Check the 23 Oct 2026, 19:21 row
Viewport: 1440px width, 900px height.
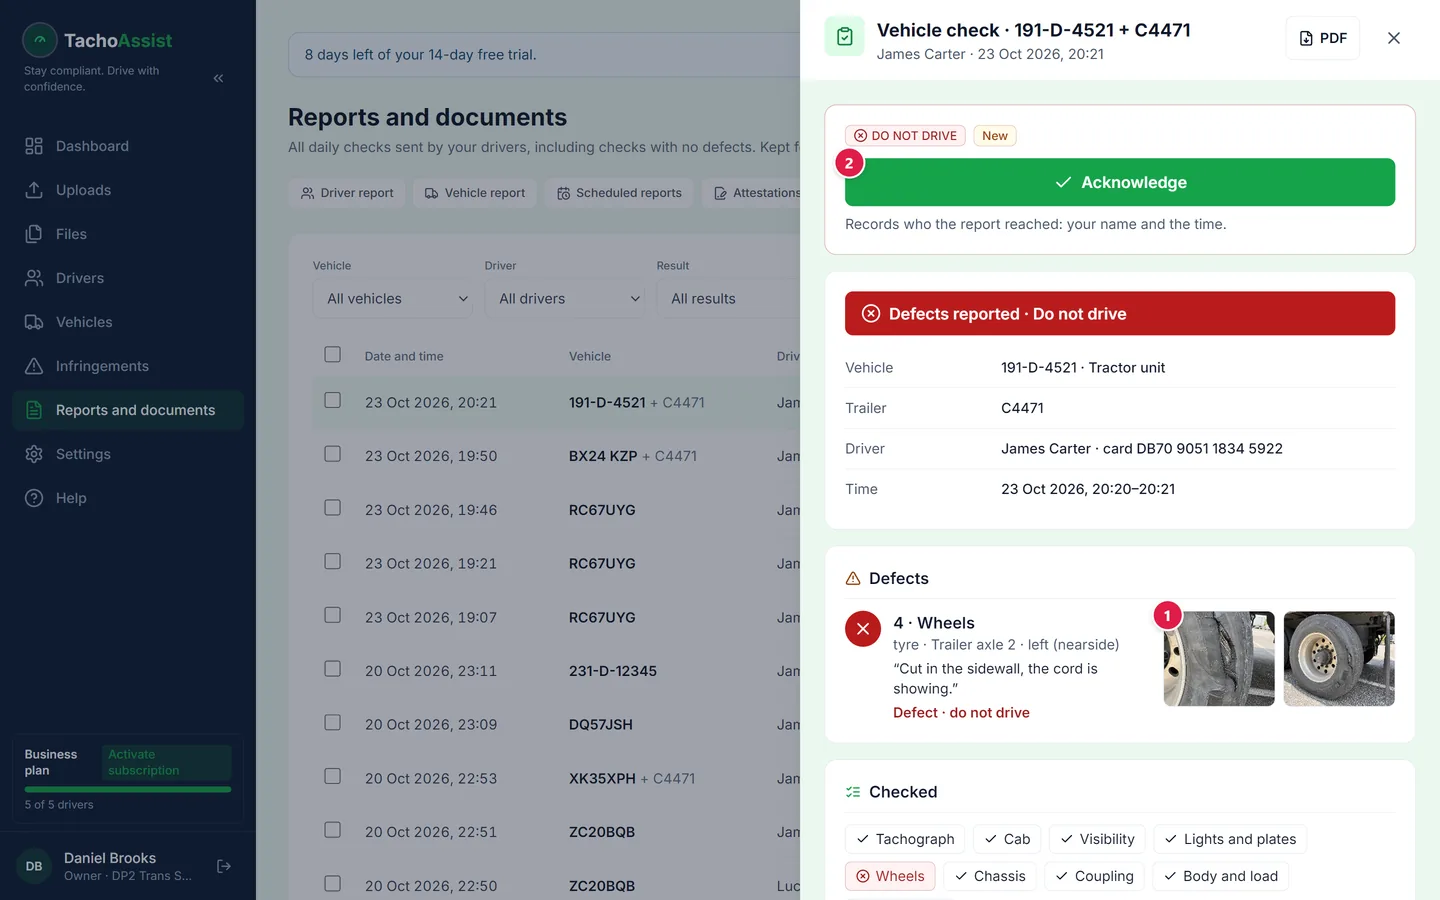point(333,562)
